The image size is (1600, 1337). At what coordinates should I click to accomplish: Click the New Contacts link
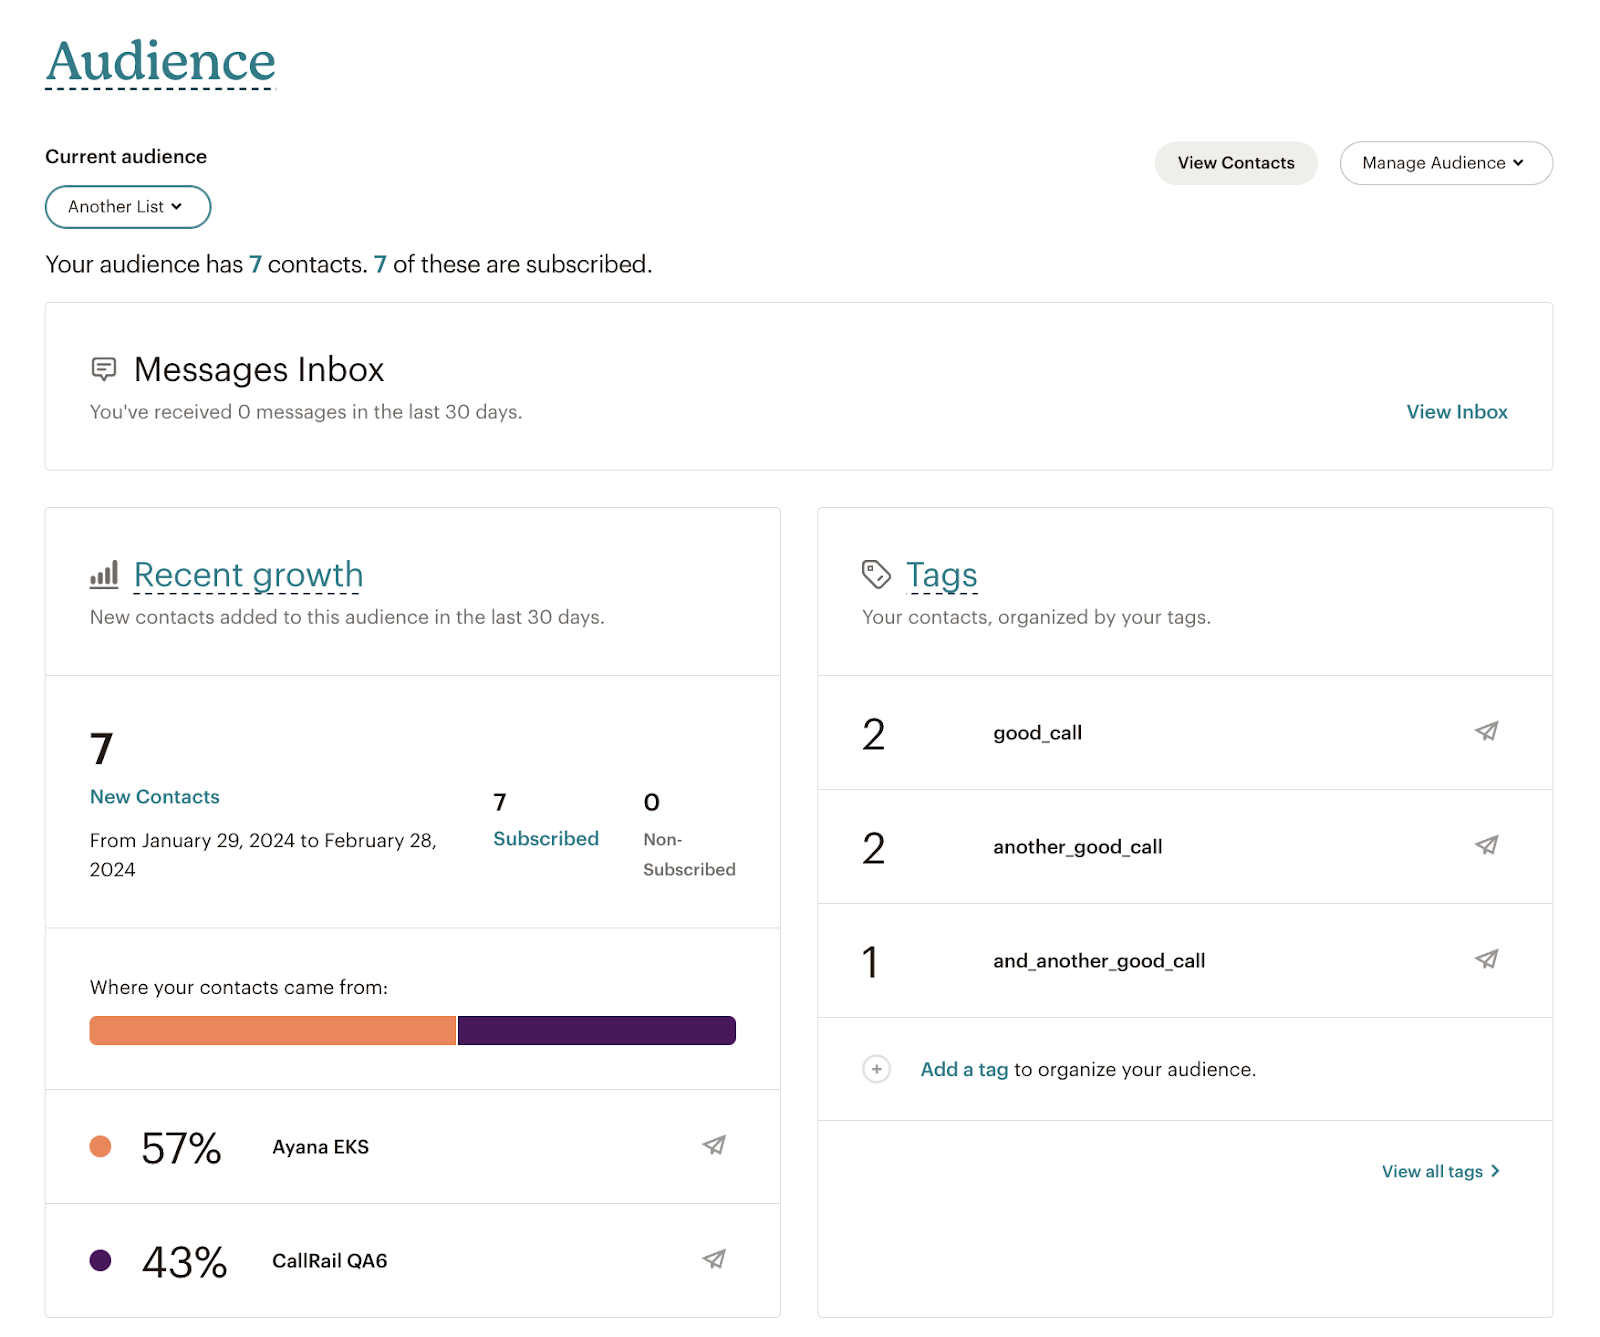click(155, 797)
